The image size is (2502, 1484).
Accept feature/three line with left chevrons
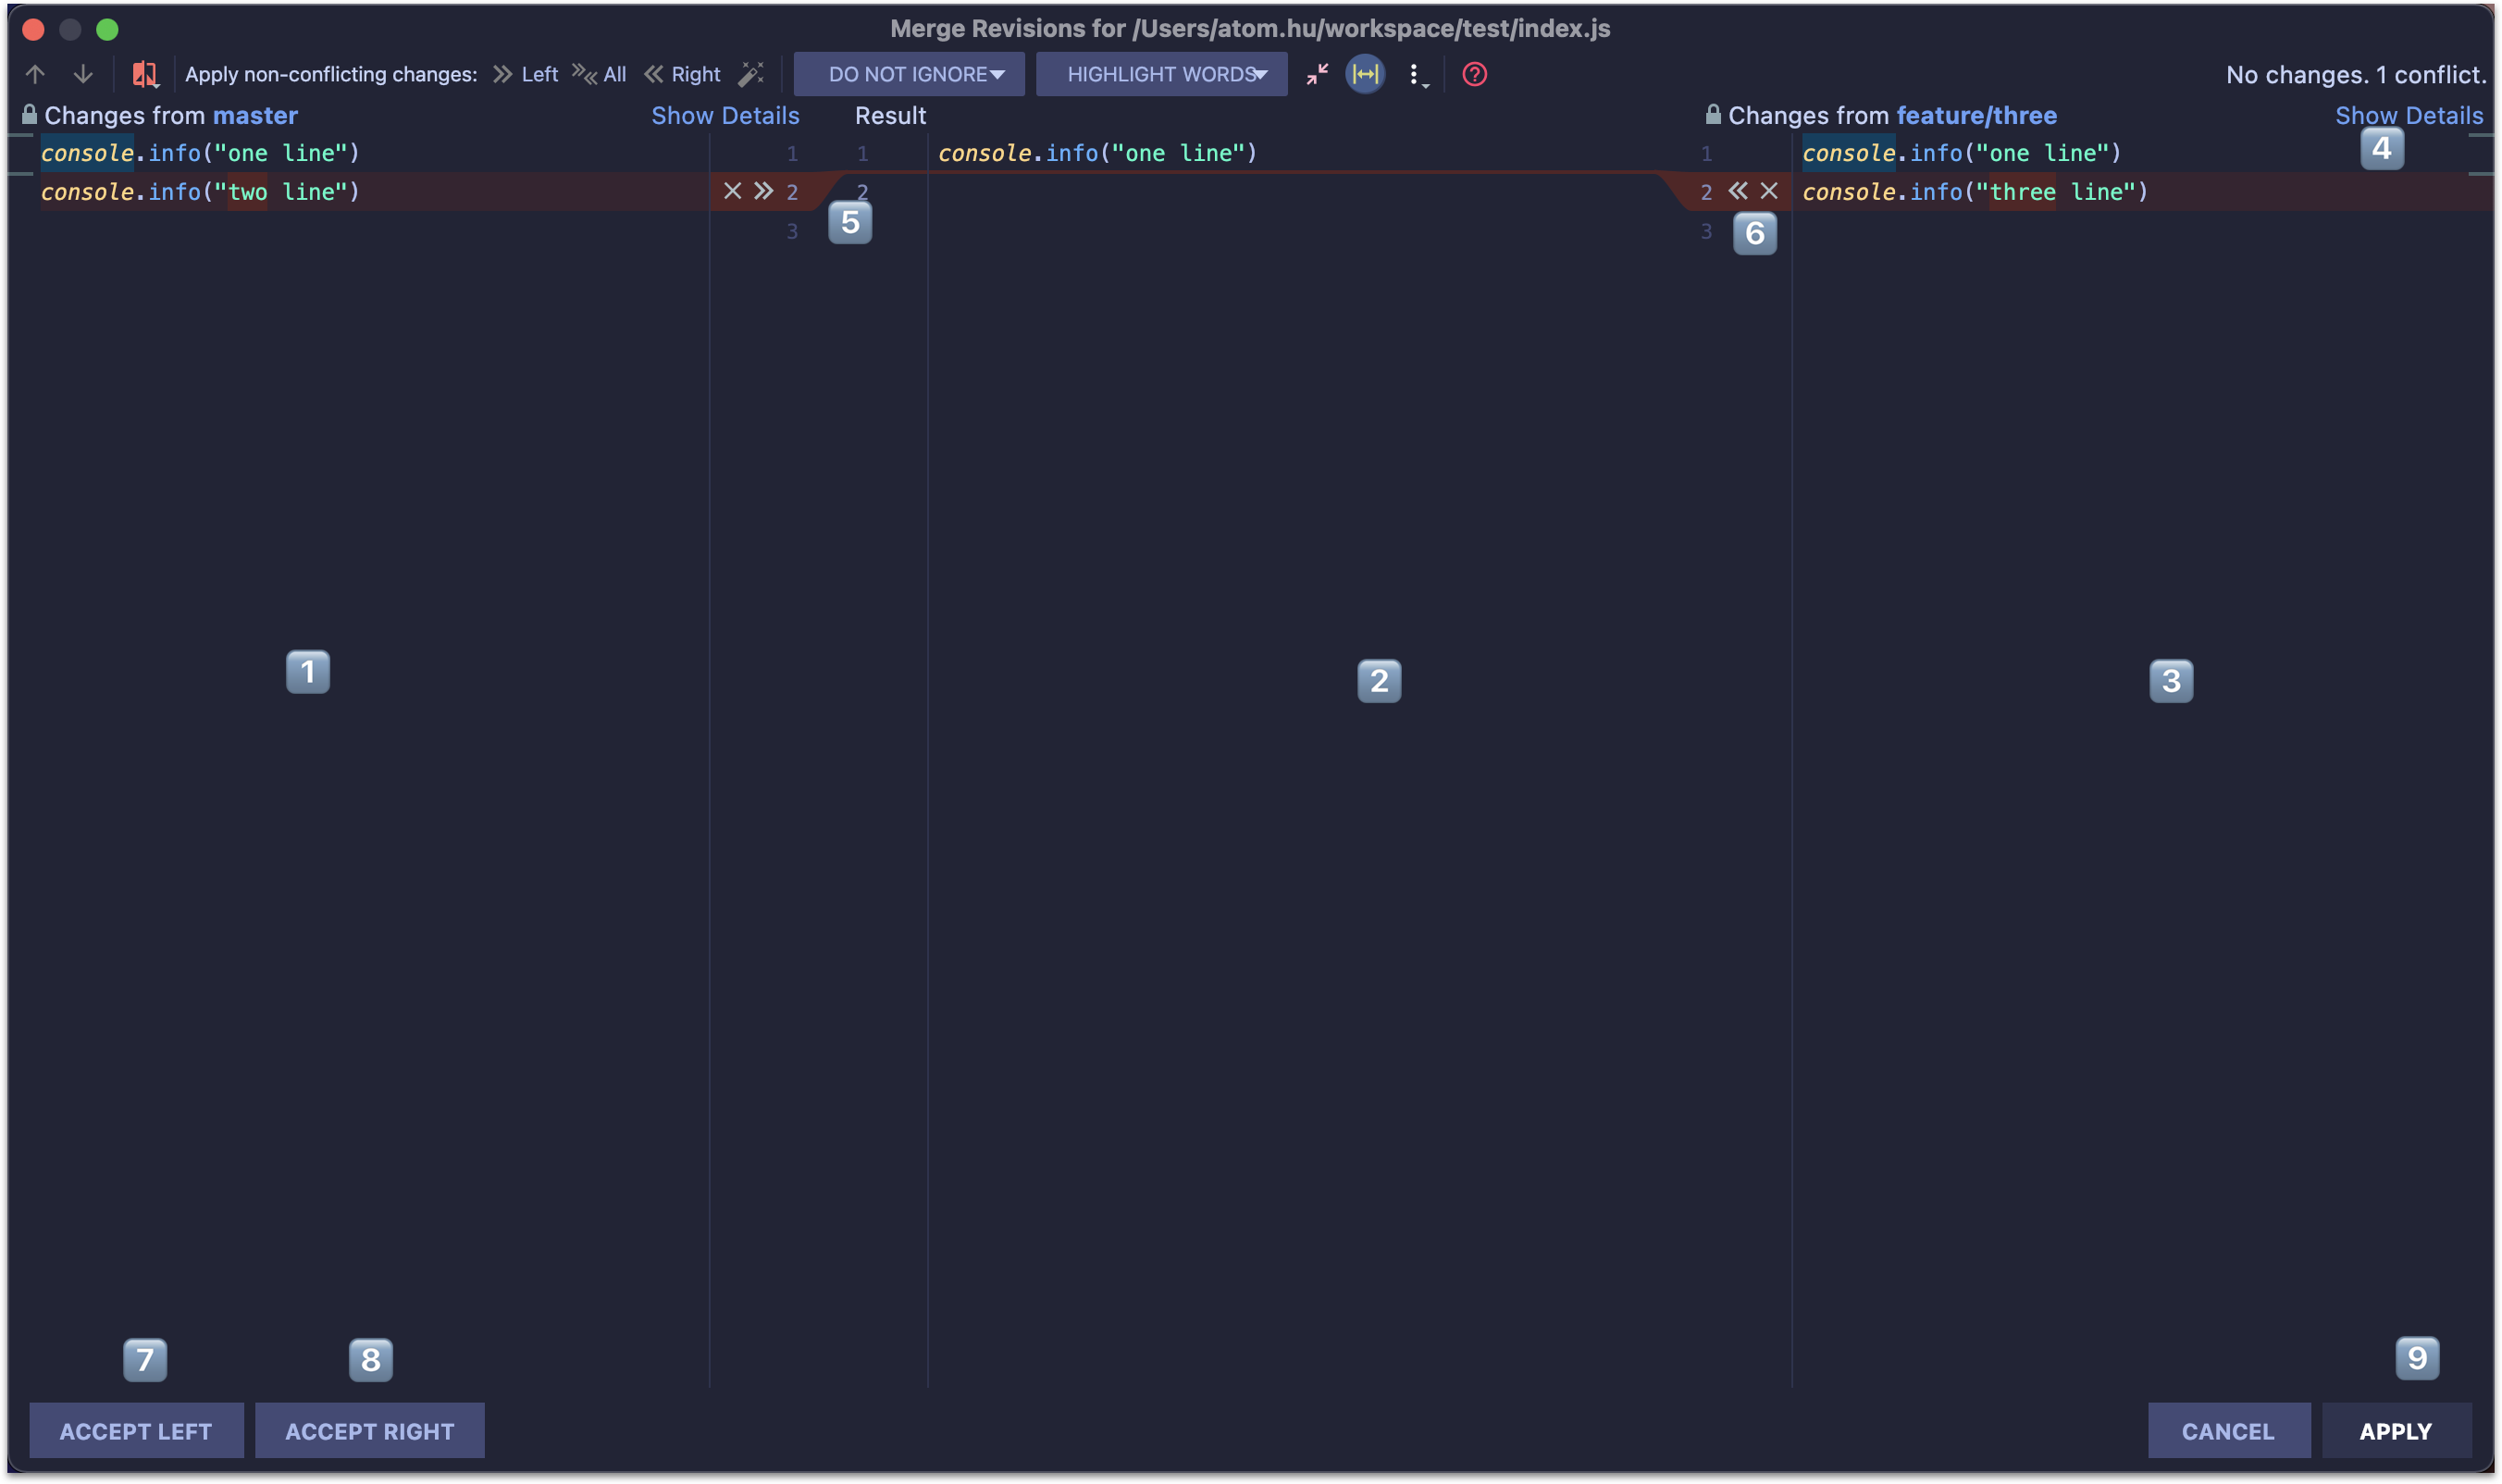(x=1738, y=191)
